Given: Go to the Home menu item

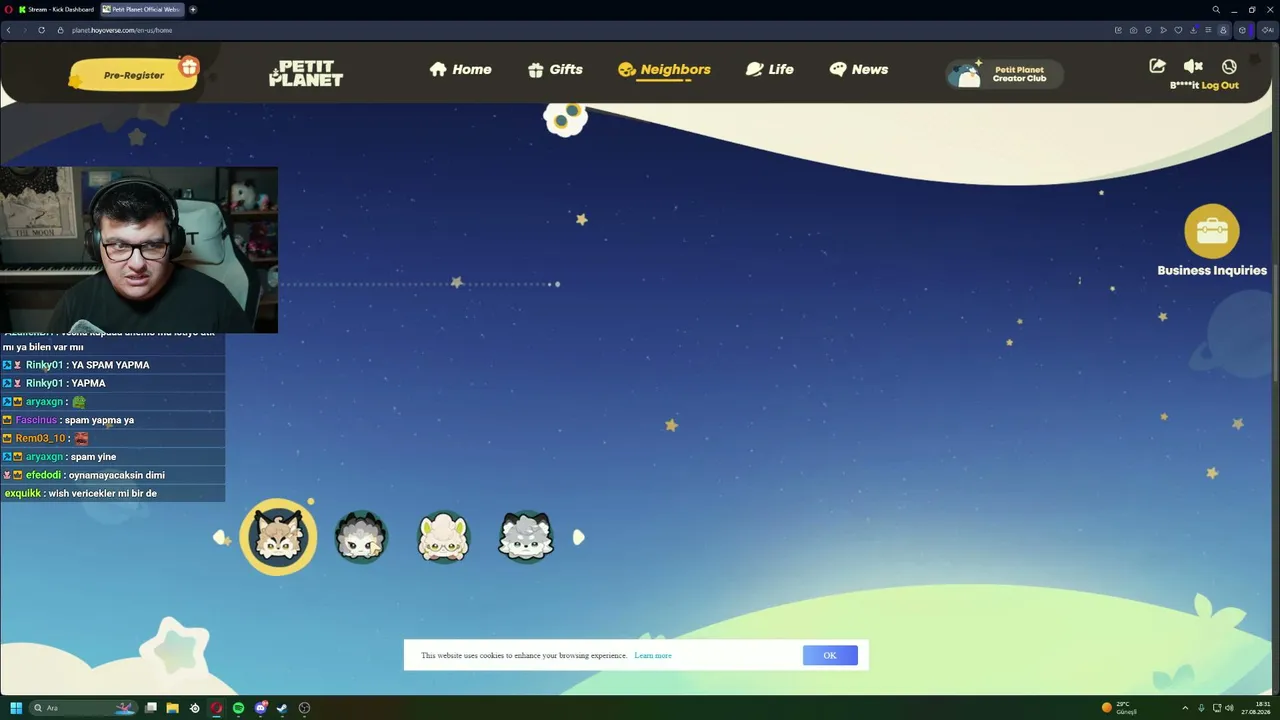Looking at the screenshot, I should [460, 69].
